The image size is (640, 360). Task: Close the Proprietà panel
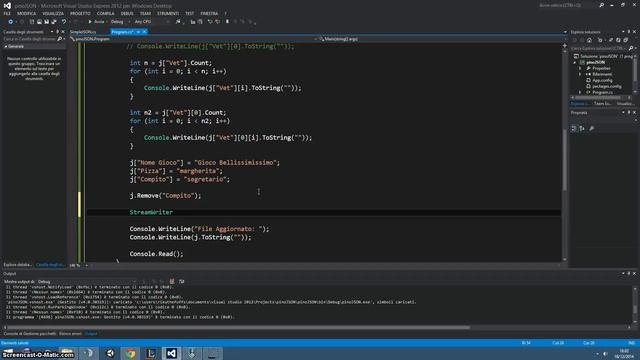pos(634,113)
